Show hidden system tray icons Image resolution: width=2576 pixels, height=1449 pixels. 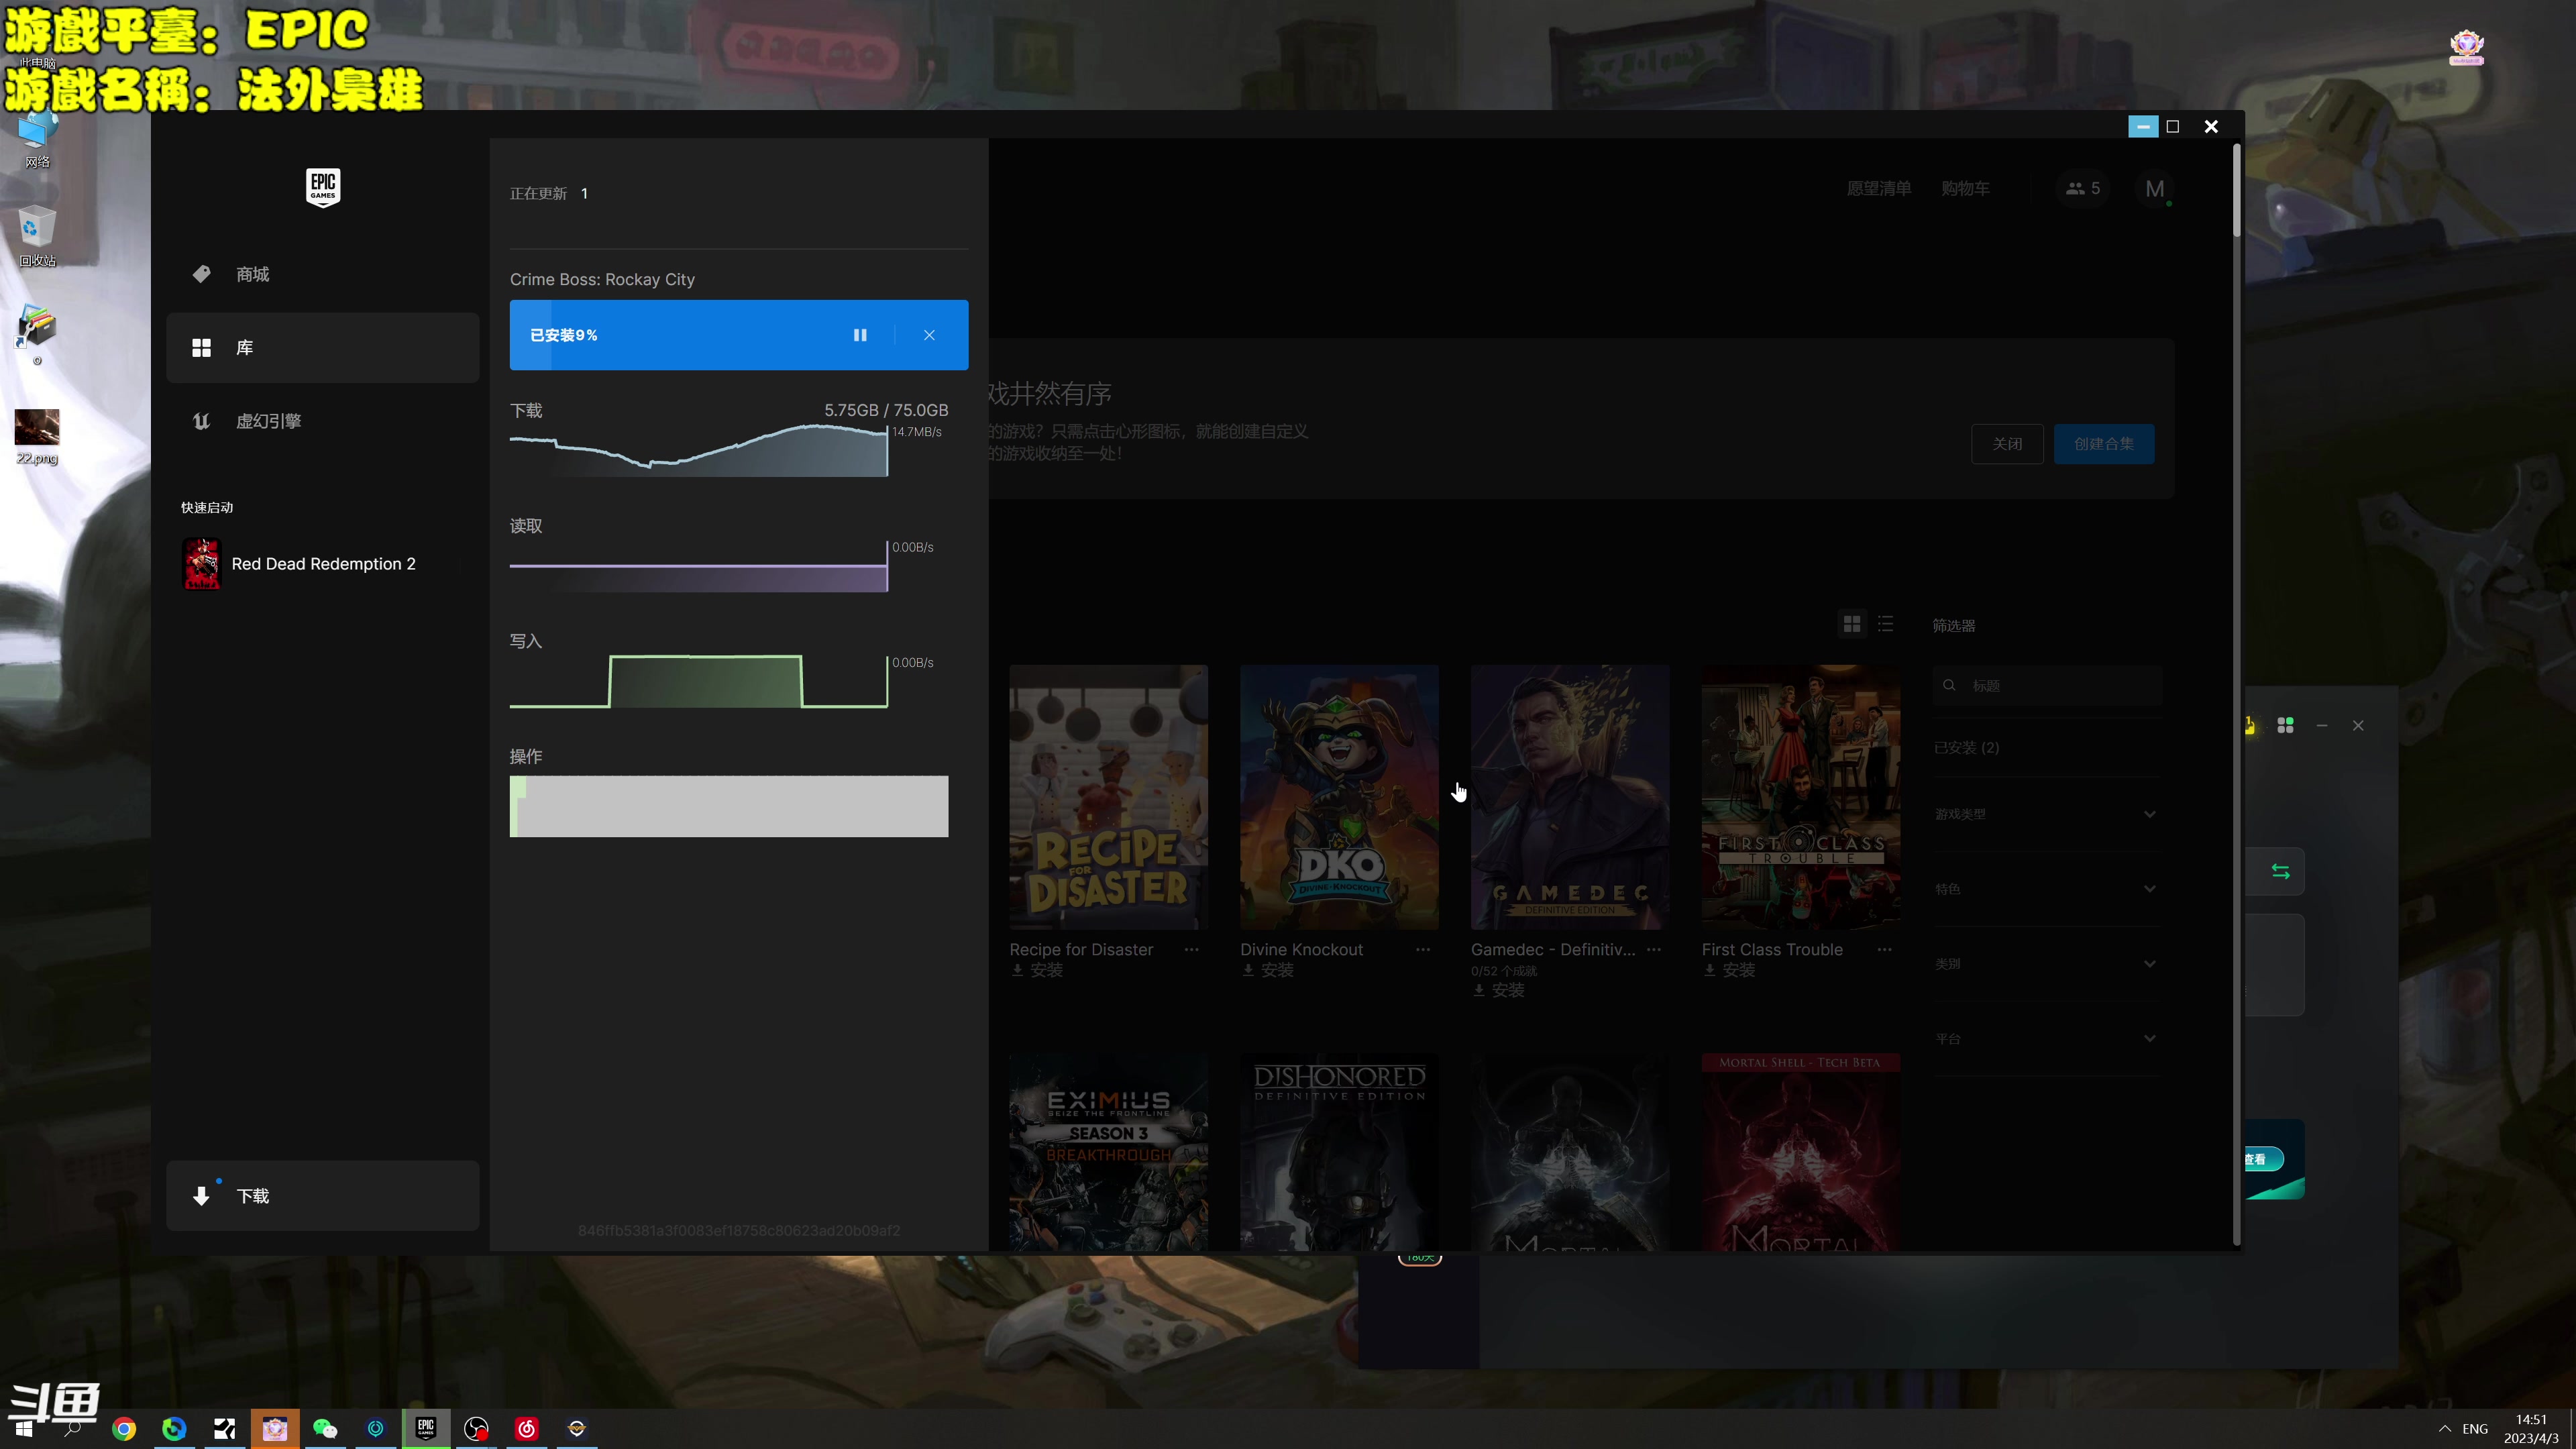(x=2445, y=1428)
